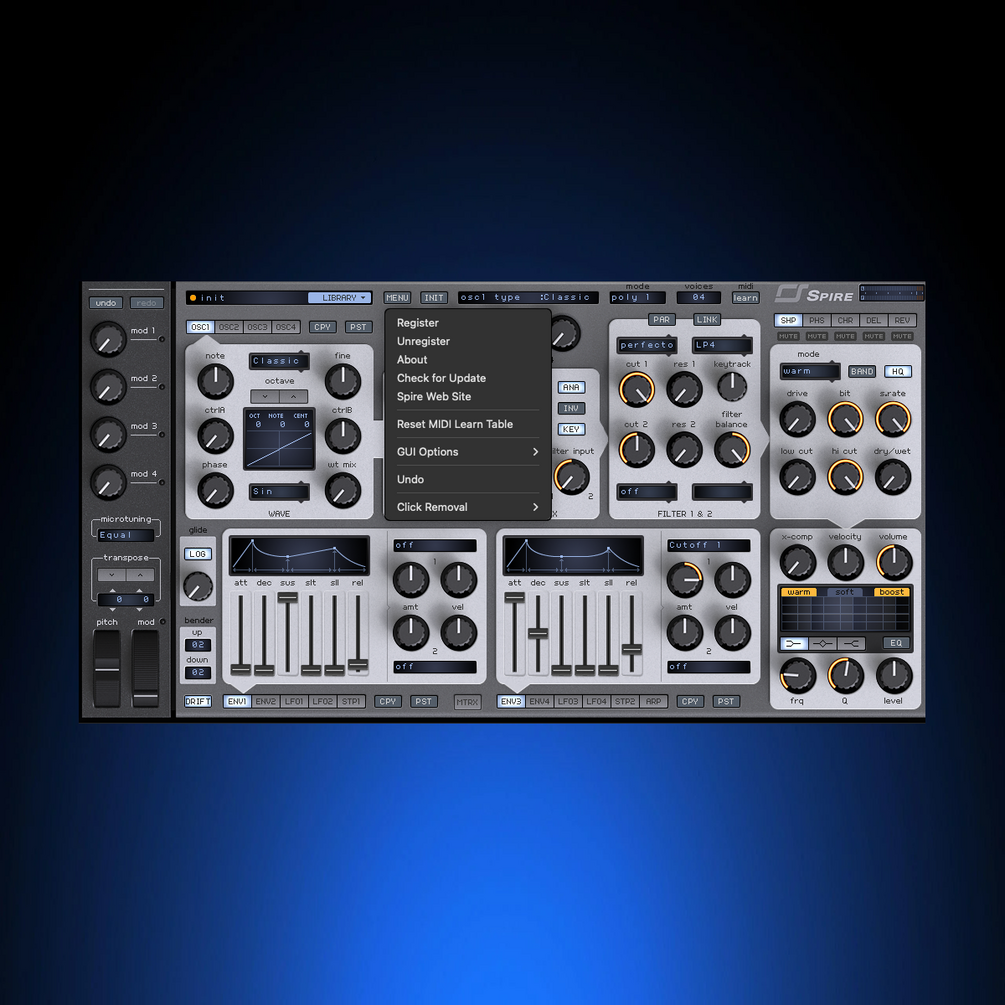Click the cut 1 filter knob
Screen dimensions: 1005x1005
click(636, 389)
